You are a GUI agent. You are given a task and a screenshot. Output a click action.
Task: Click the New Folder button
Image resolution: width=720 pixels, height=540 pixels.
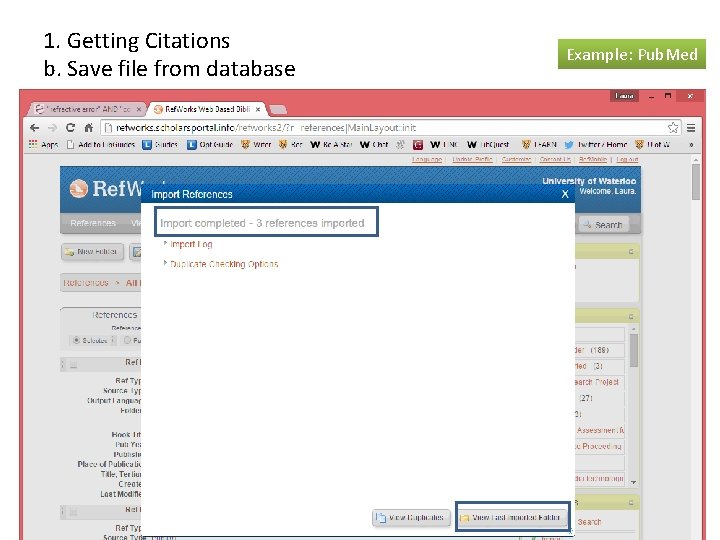(x=92, y=252)
